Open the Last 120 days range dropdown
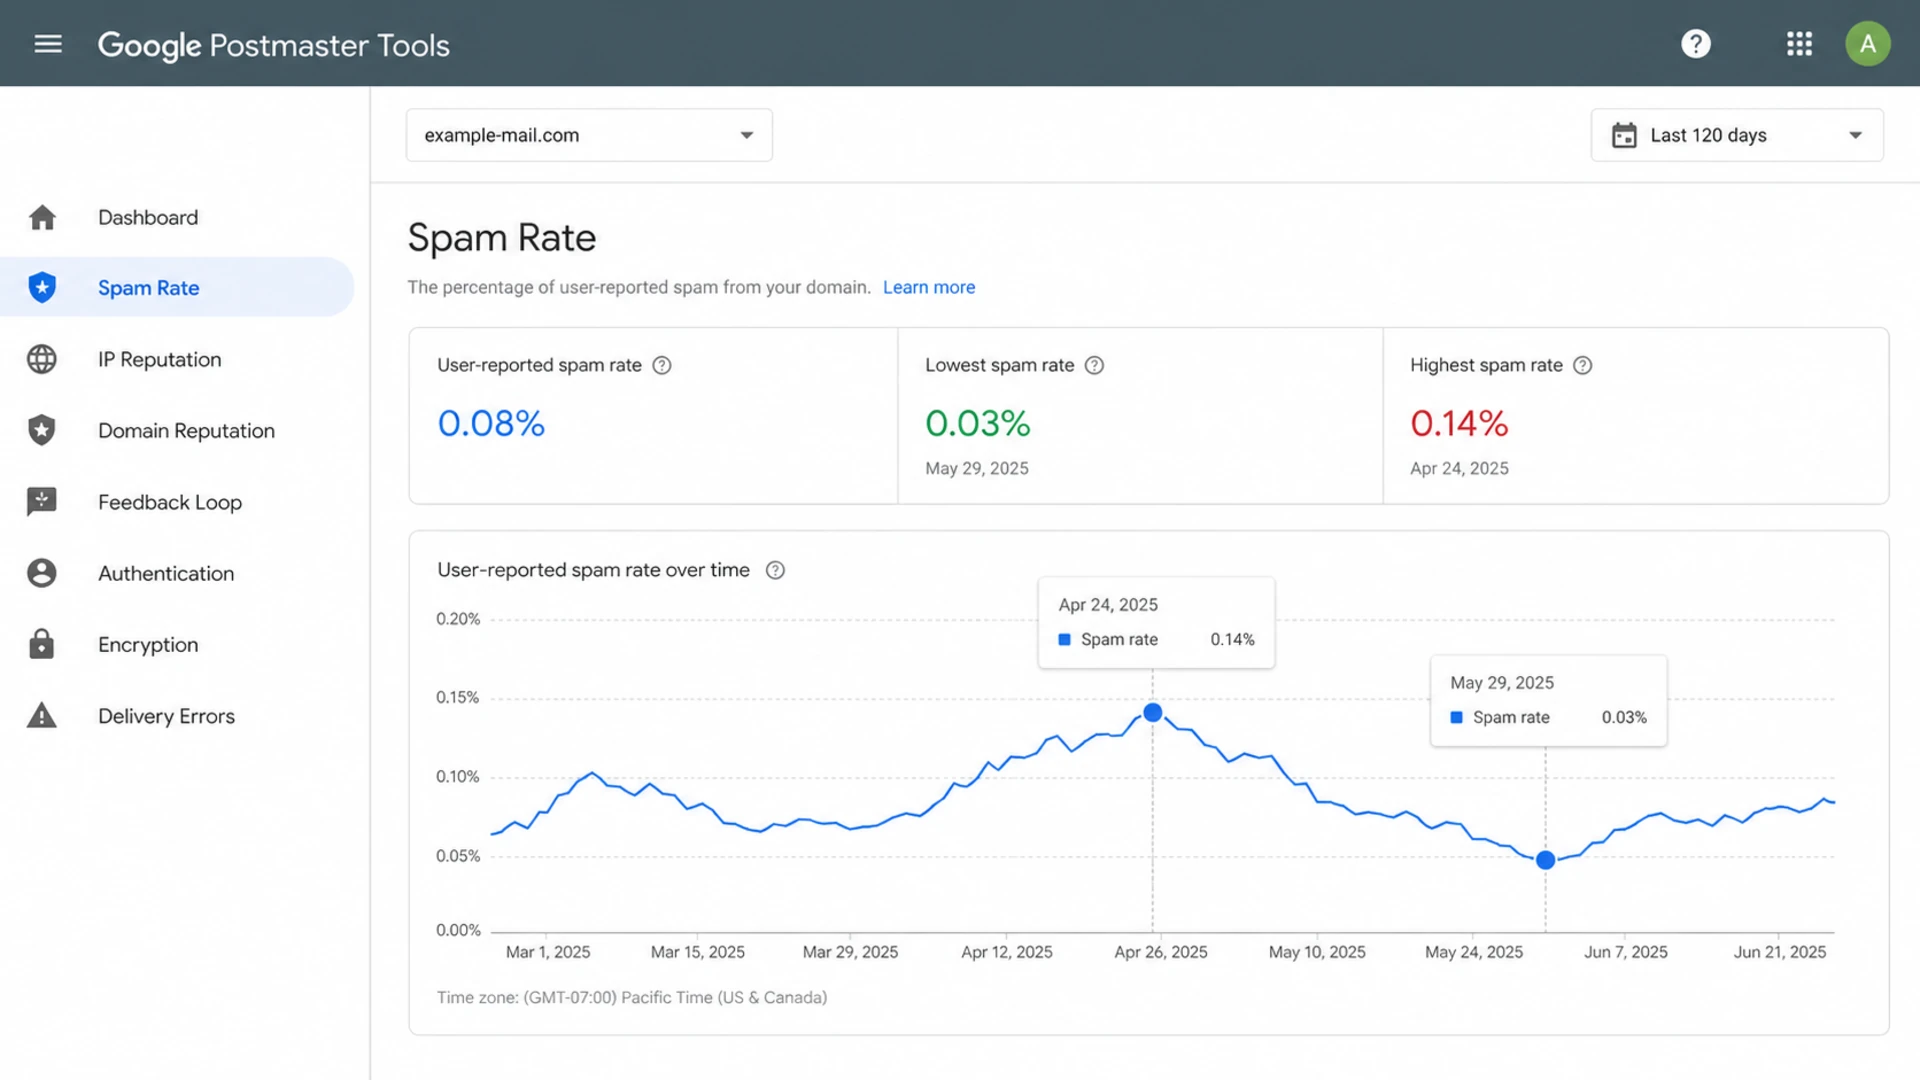Viewport: 1920px width, 1080px height. 1737,135
